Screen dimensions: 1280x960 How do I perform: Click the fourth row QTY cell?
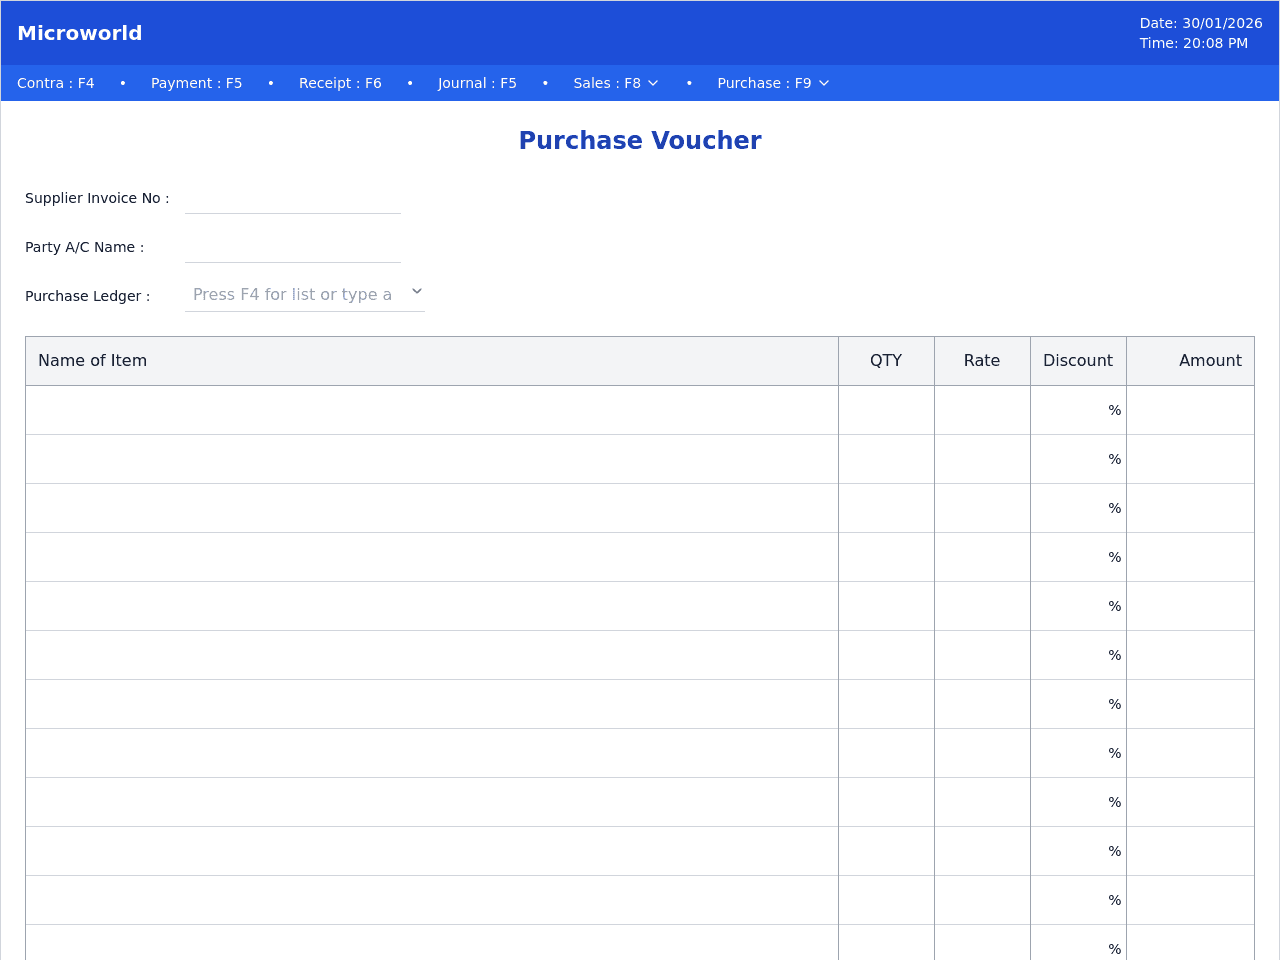pos(886,557)
